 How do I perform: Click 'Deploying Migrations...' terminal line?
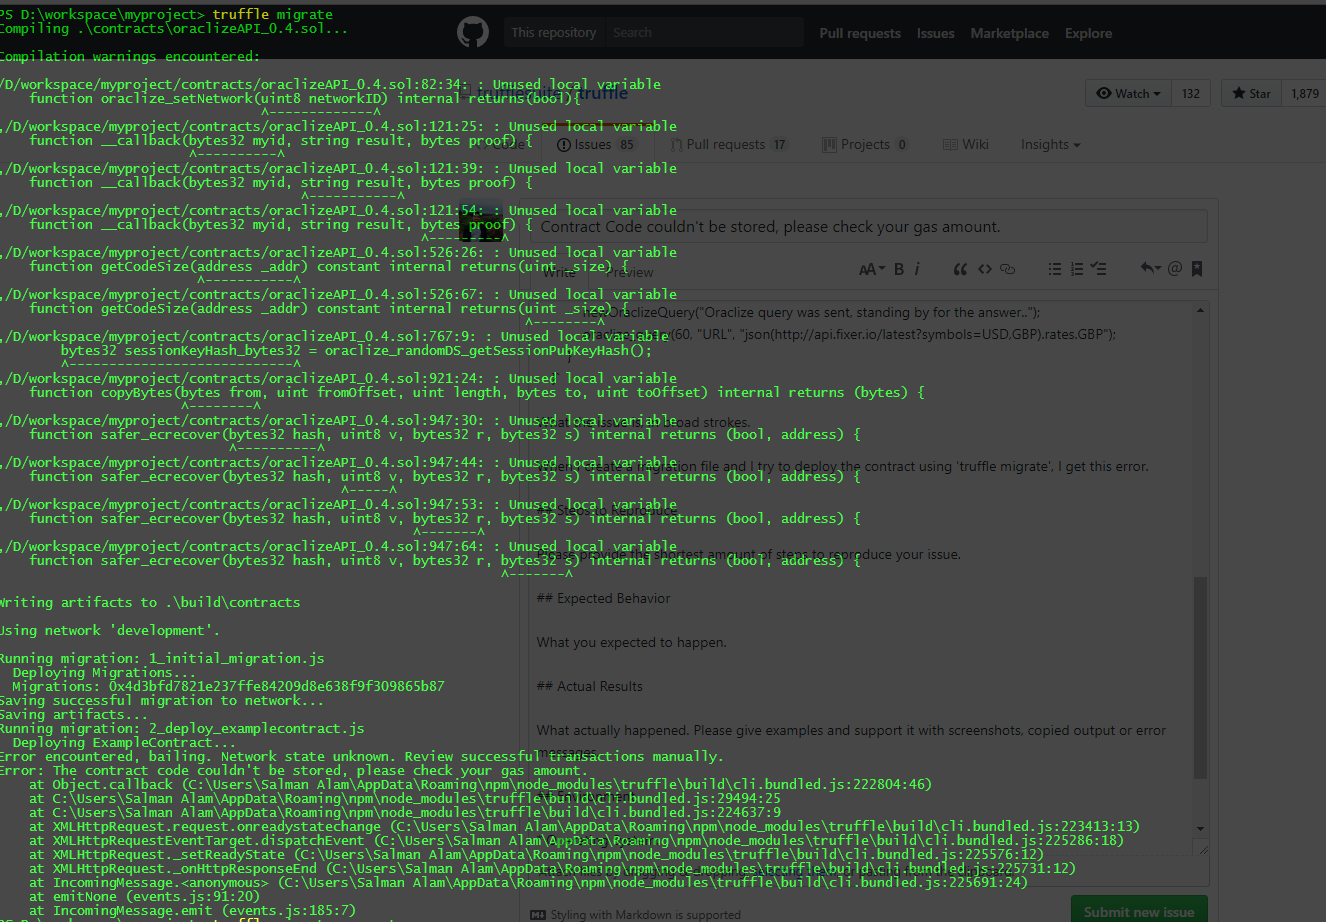[x=105, y=672]
